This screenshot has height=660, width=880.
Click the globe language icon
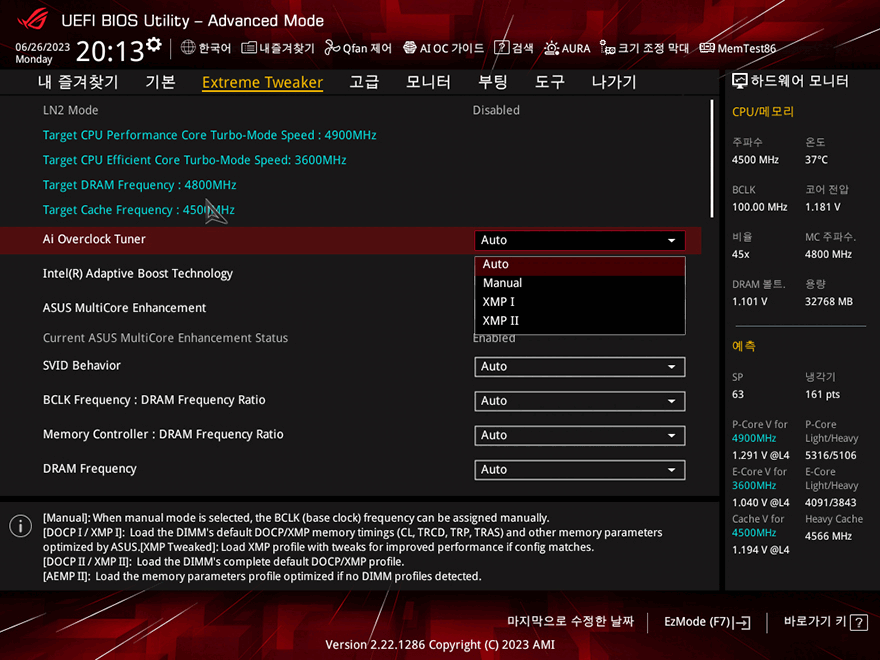pos(188,47)
